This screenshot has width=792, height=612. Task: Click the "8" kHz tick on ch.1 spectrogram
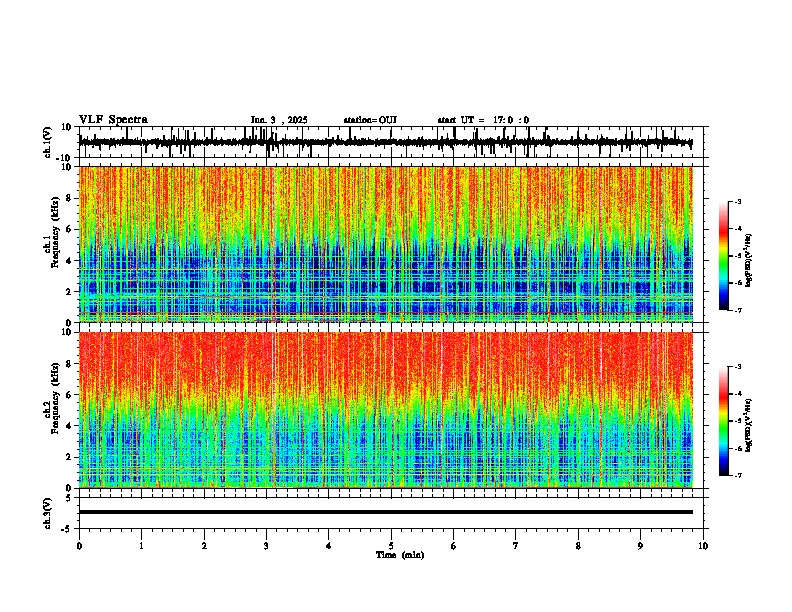tap(70, 198)
